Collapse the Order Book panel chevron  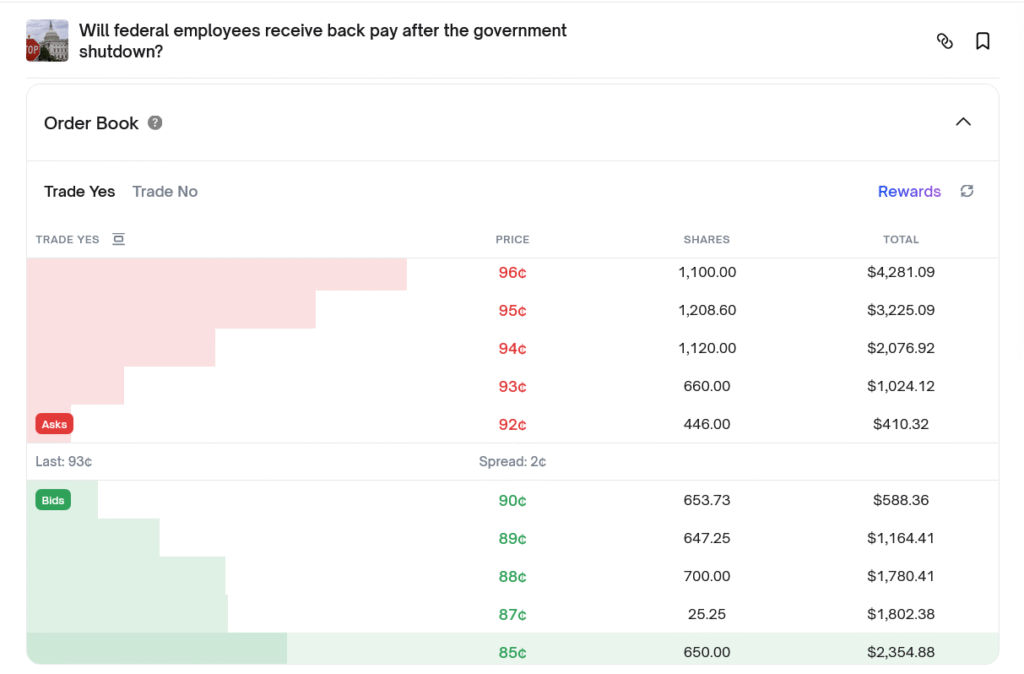click(x=963, y=122)
